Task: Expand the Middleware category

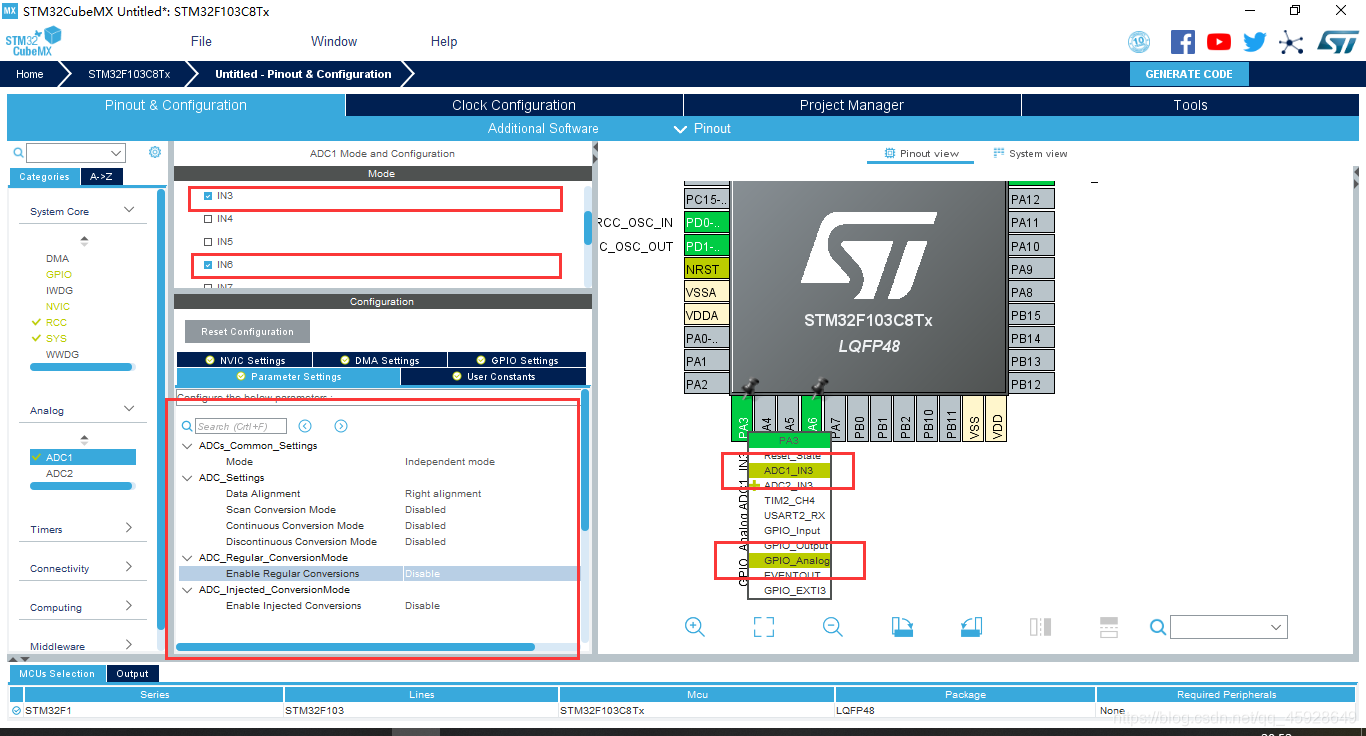Action: (x=129, y=645)
